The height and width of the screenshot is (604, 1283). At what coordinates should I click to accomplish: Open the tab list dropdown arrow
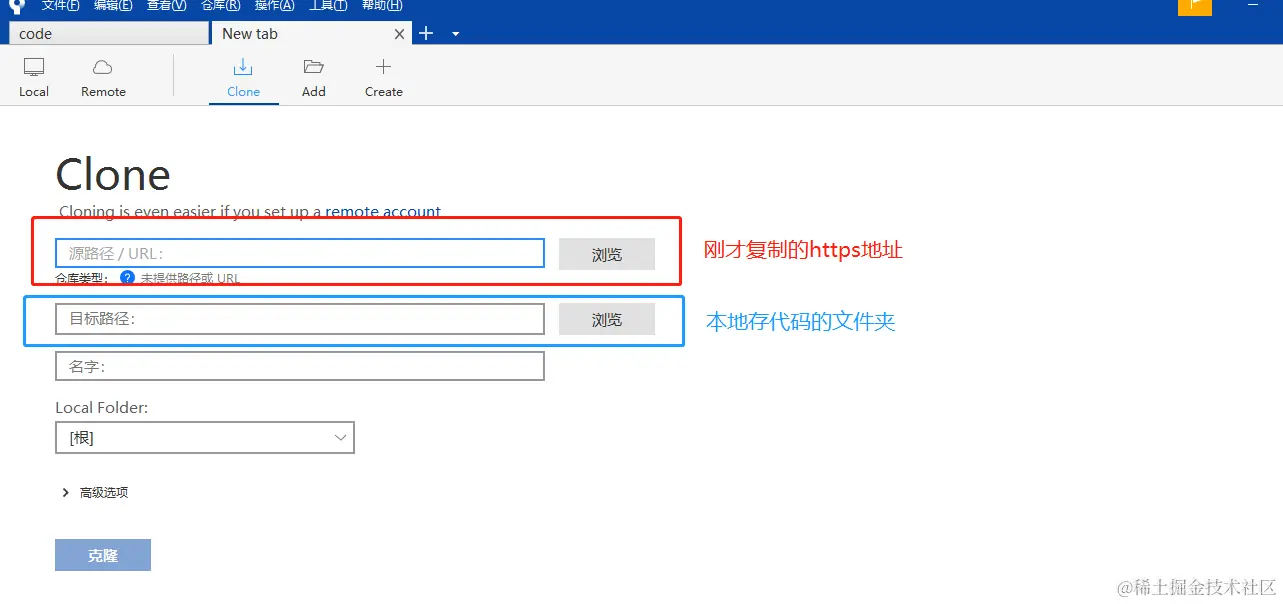coord(455,34)
